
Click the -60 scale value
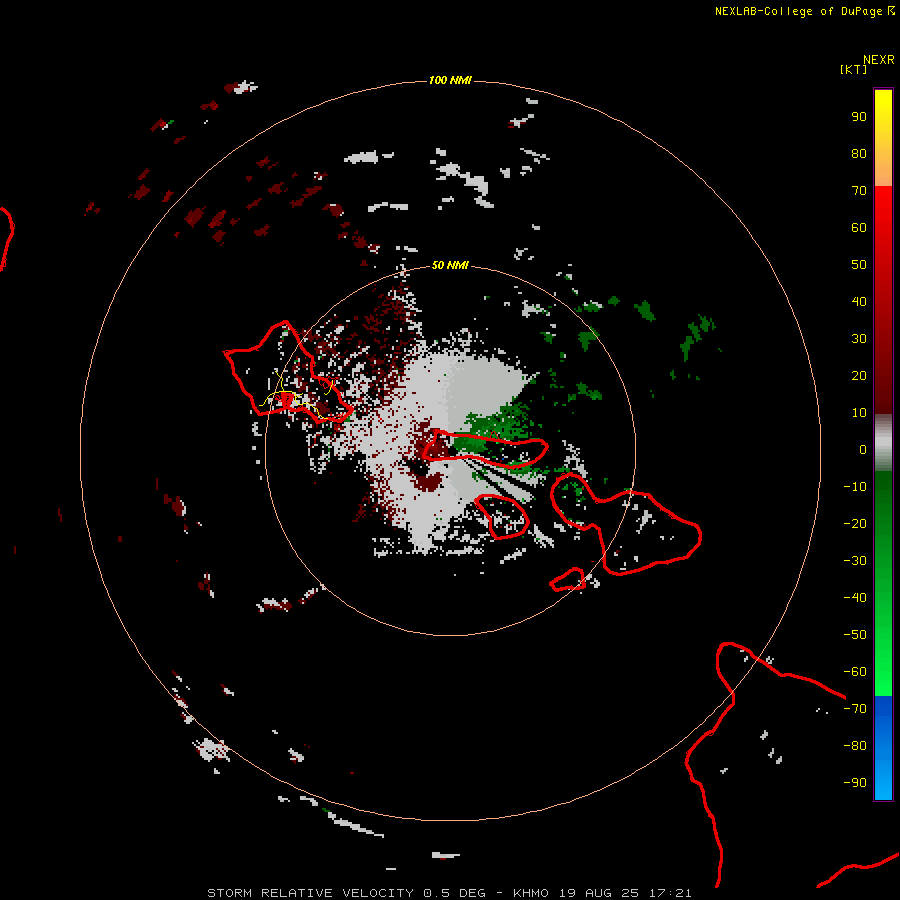[x=855, y=672]
